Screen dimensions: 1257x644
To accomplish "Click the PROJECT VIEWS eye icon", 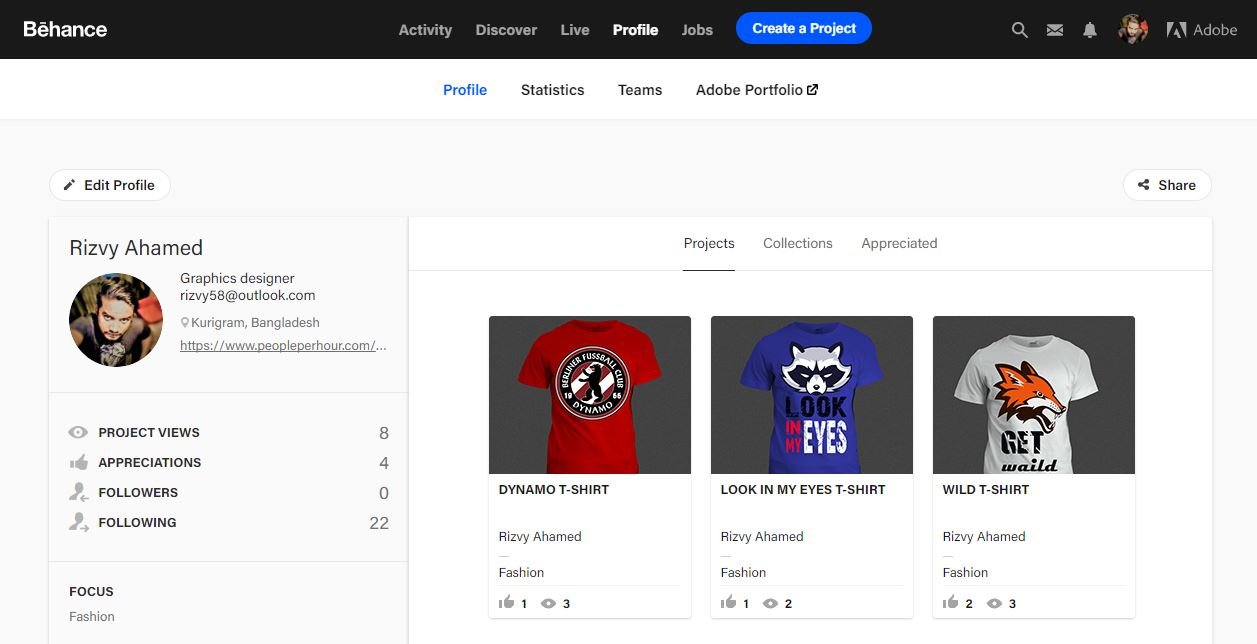I will pos(77,432).
